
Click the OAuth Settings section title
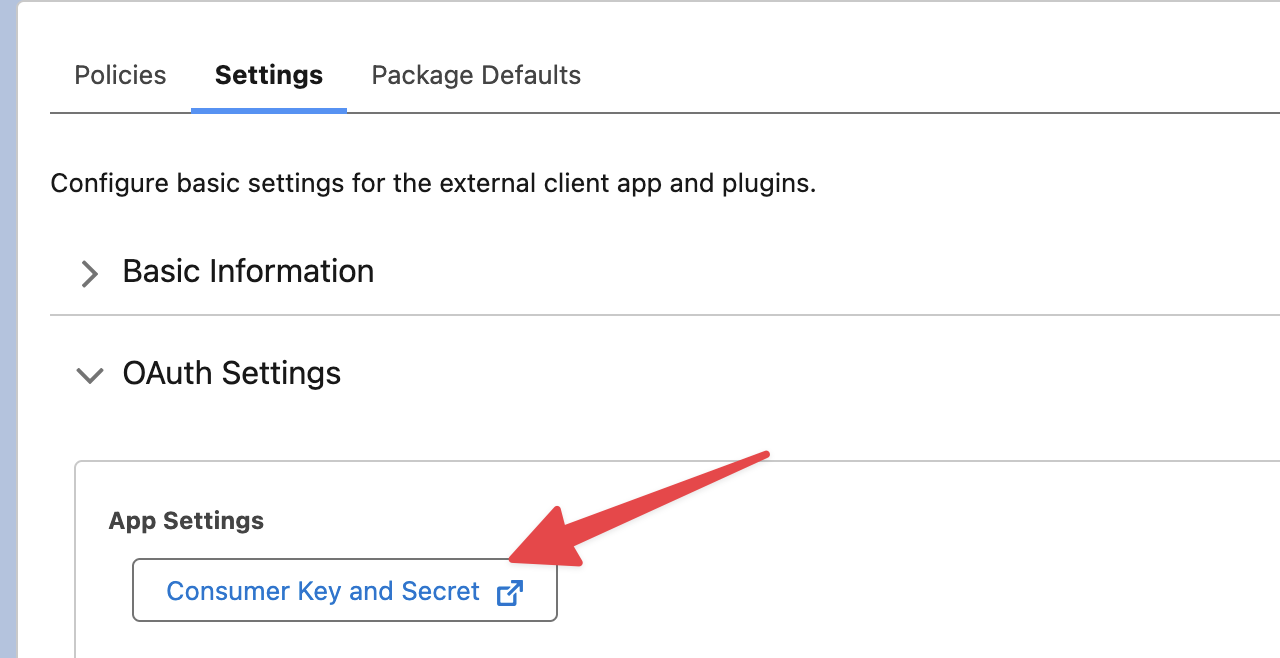point(232,373)
